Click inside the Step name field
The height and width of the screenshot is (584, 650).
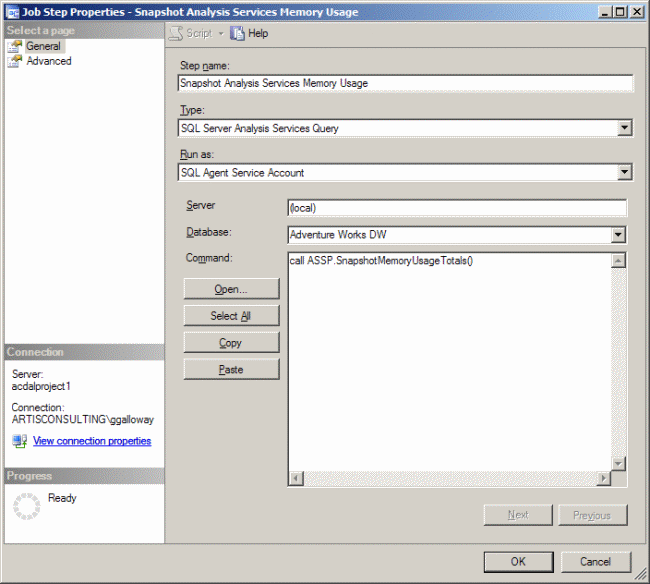click(405, 84)
